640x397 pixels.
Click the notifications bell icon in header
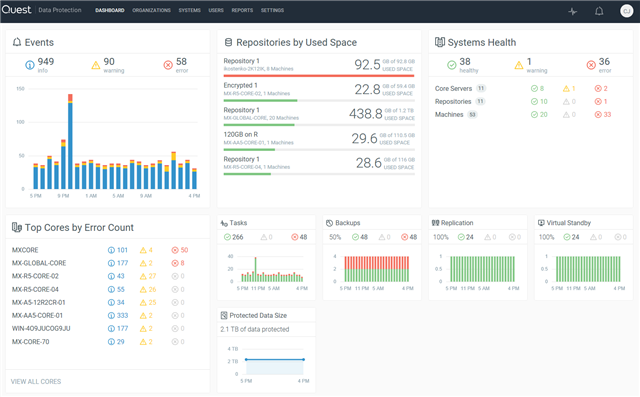click(599, 11)
